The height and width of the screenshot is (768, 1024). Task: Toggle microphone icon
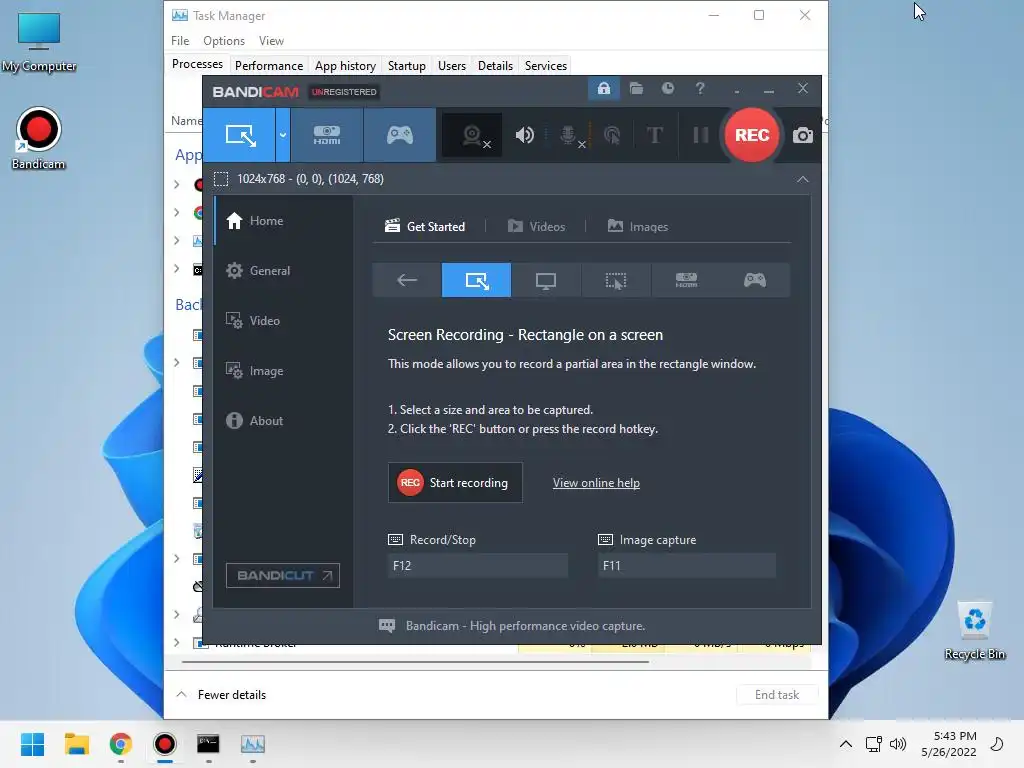click(x=569, y=135)
